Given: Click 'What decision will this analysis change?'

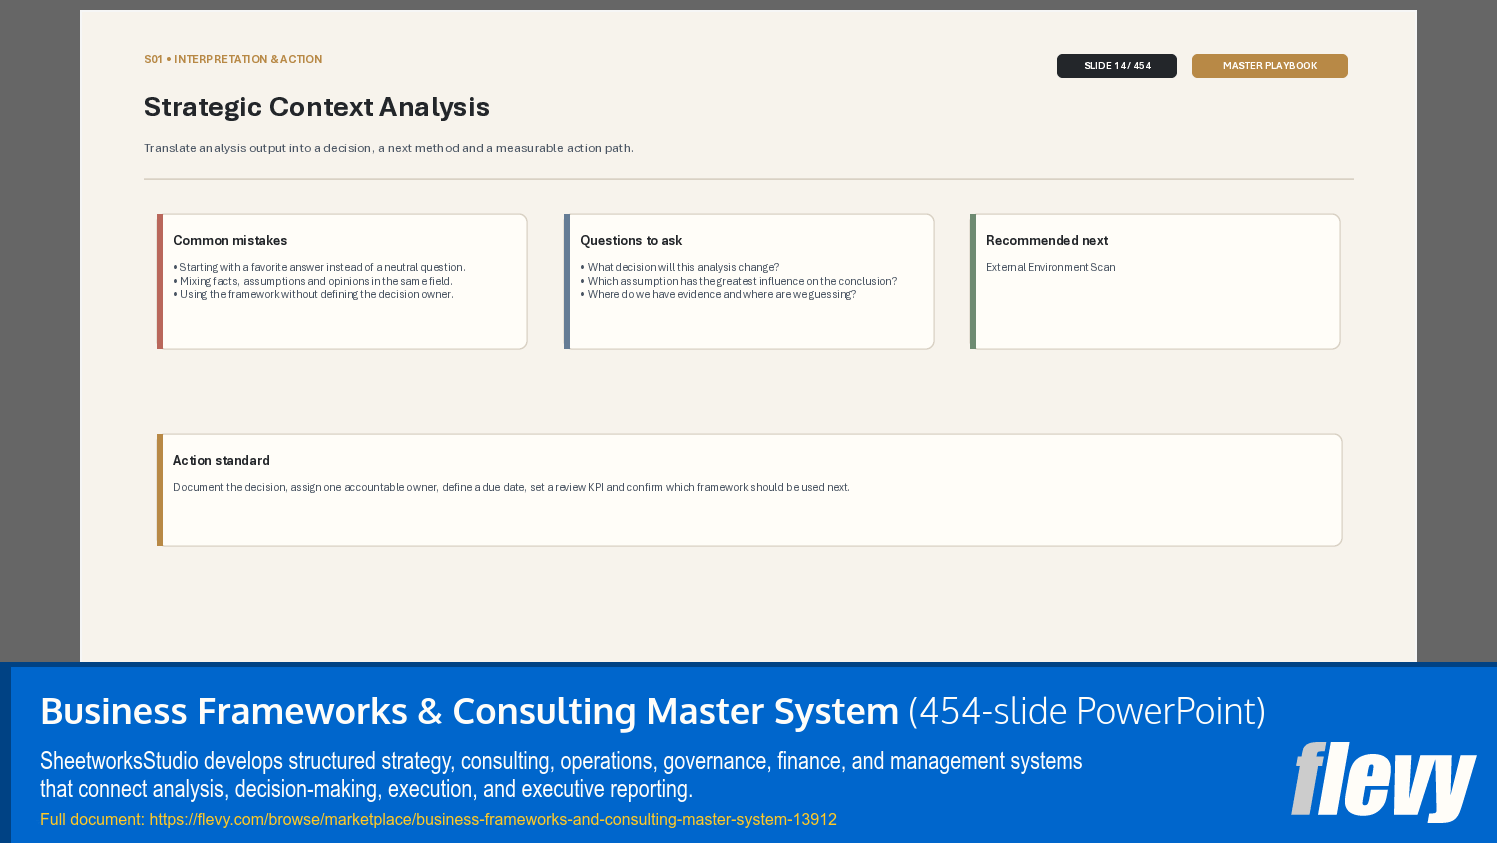Looking at the screenshot, I should point(680,267).
